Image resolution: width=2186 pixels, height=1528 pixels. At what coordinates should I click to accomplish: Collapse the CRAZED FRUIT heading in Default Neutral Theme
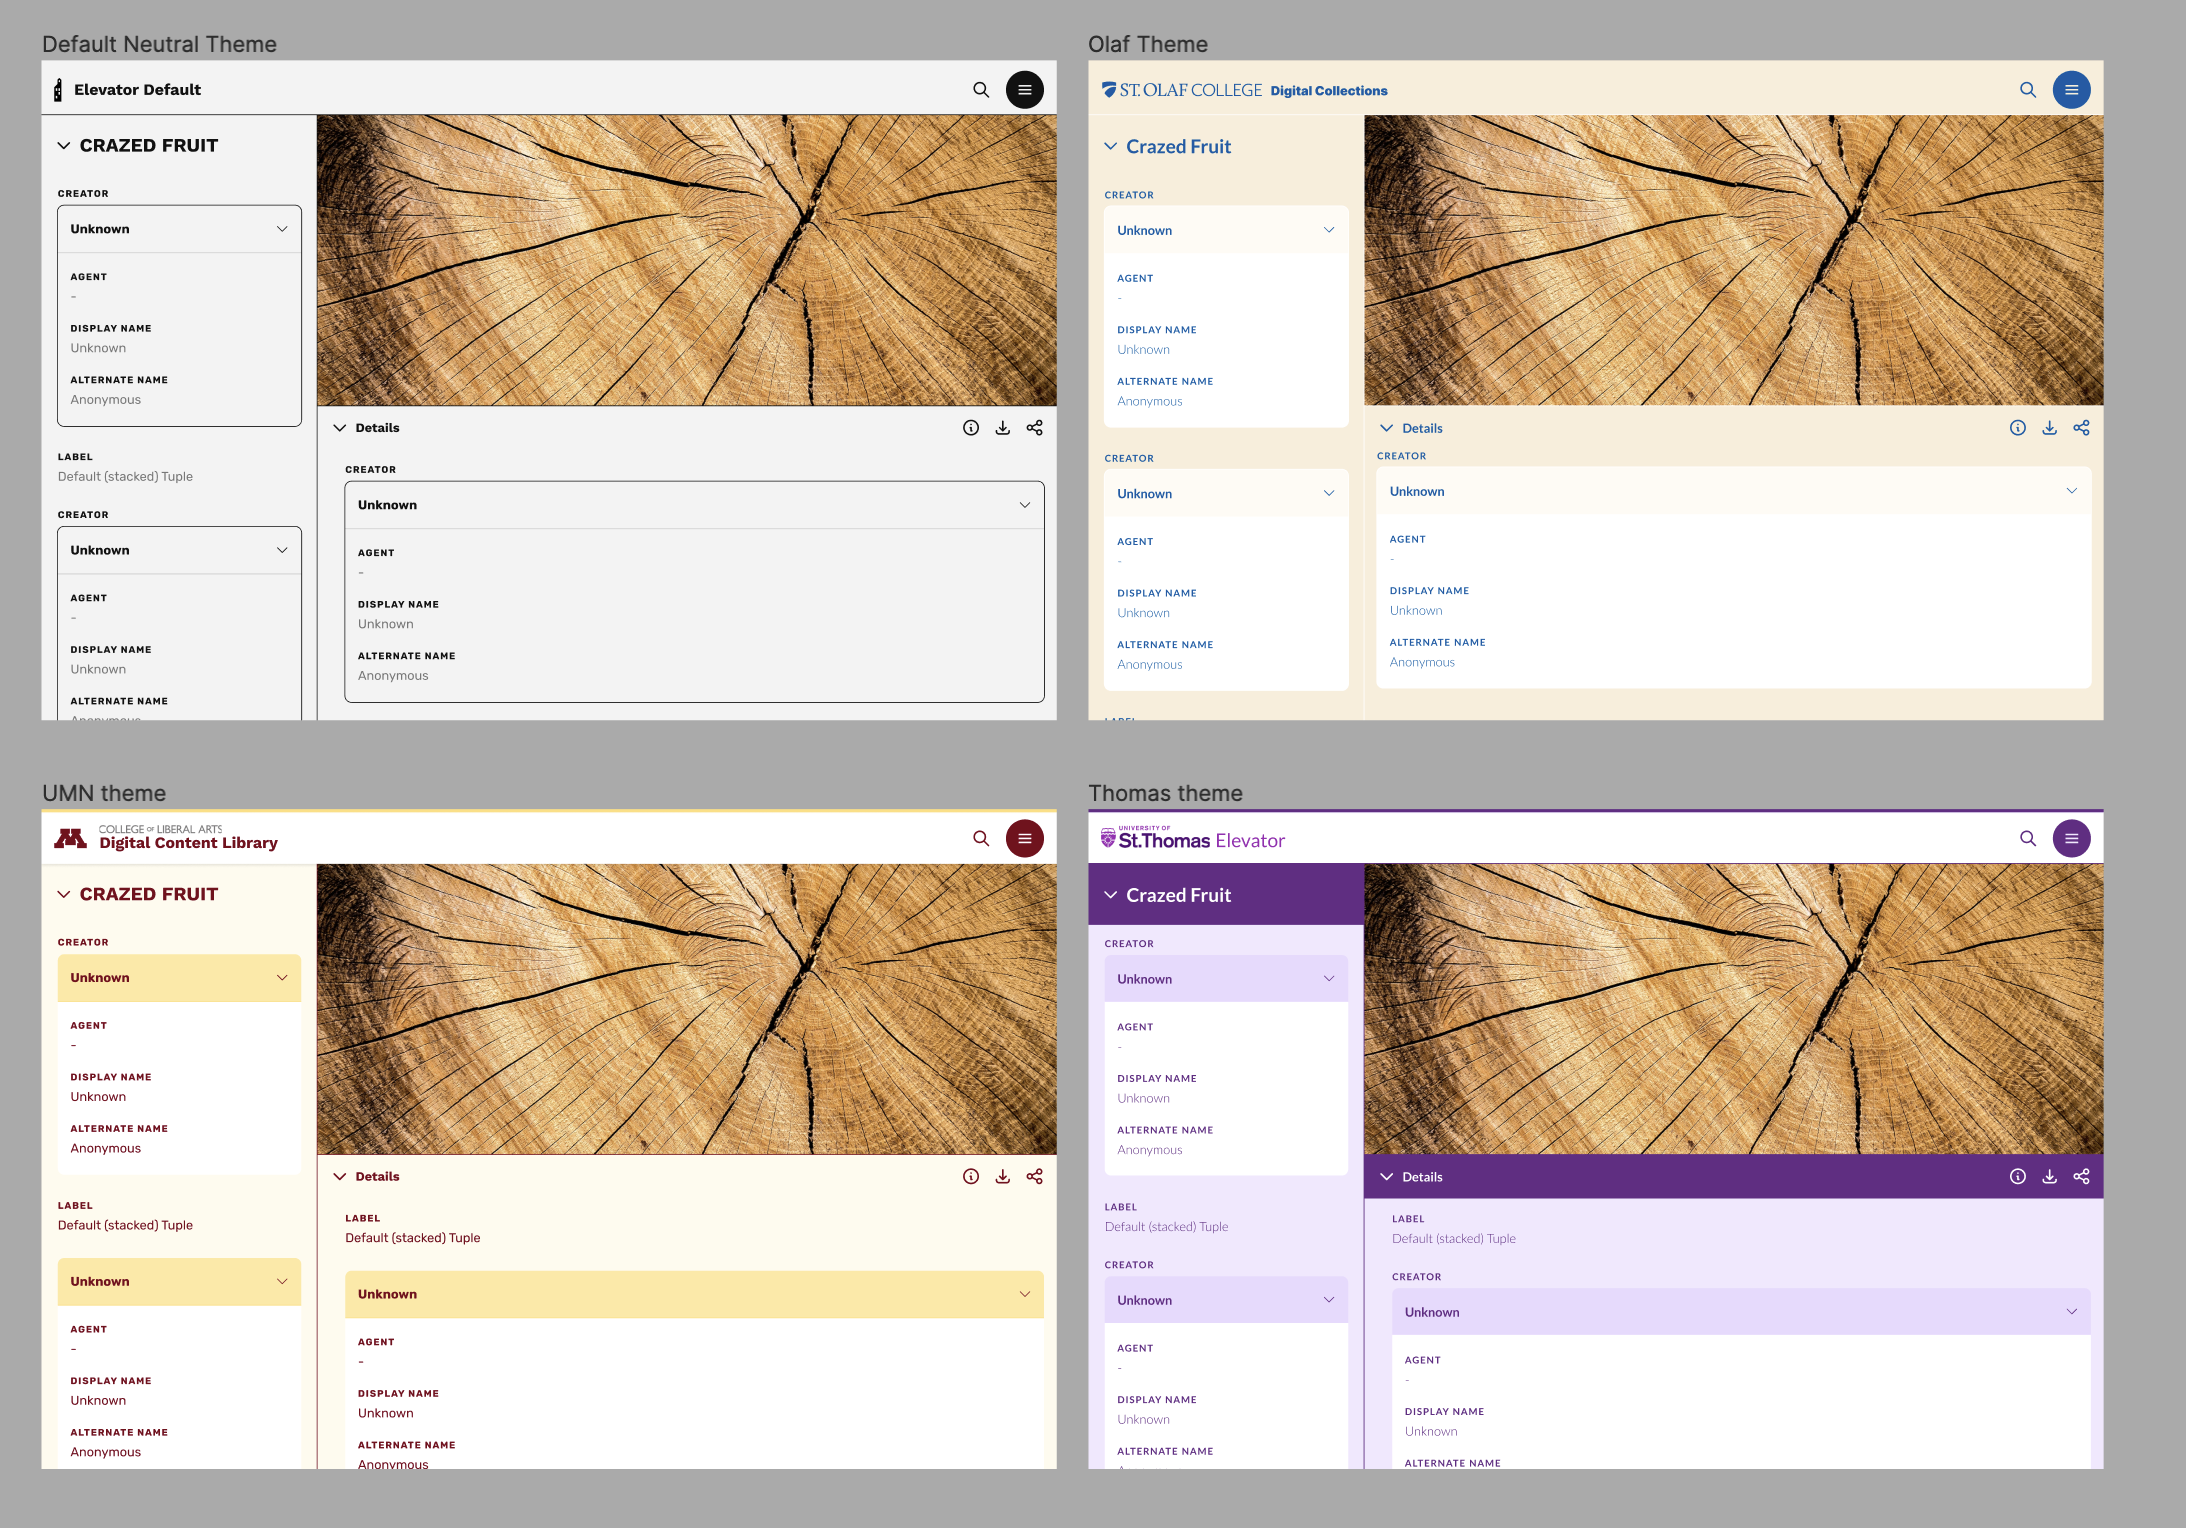(x=64, y=146)
